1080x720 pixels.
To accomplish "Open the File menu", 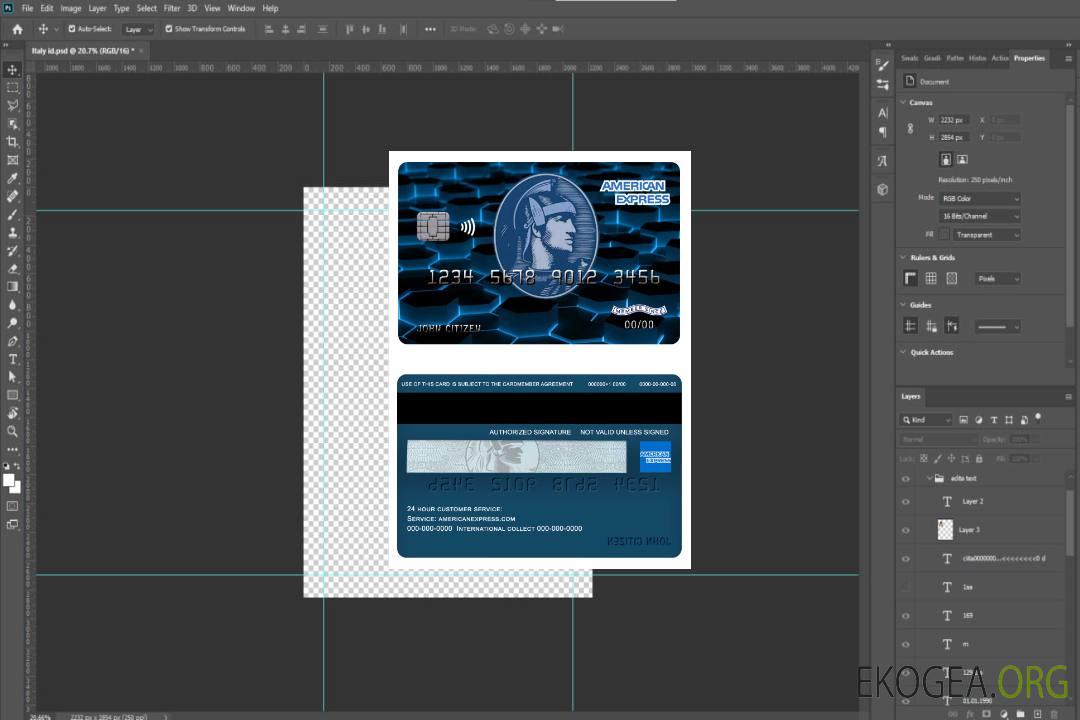I will coord(28,8).
